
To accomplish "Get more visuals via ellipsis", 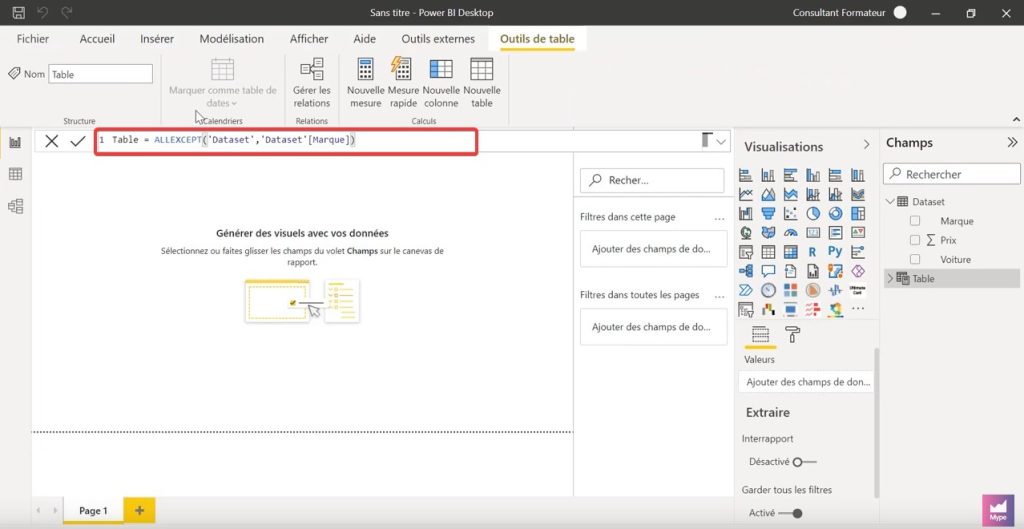I will 857,308.
